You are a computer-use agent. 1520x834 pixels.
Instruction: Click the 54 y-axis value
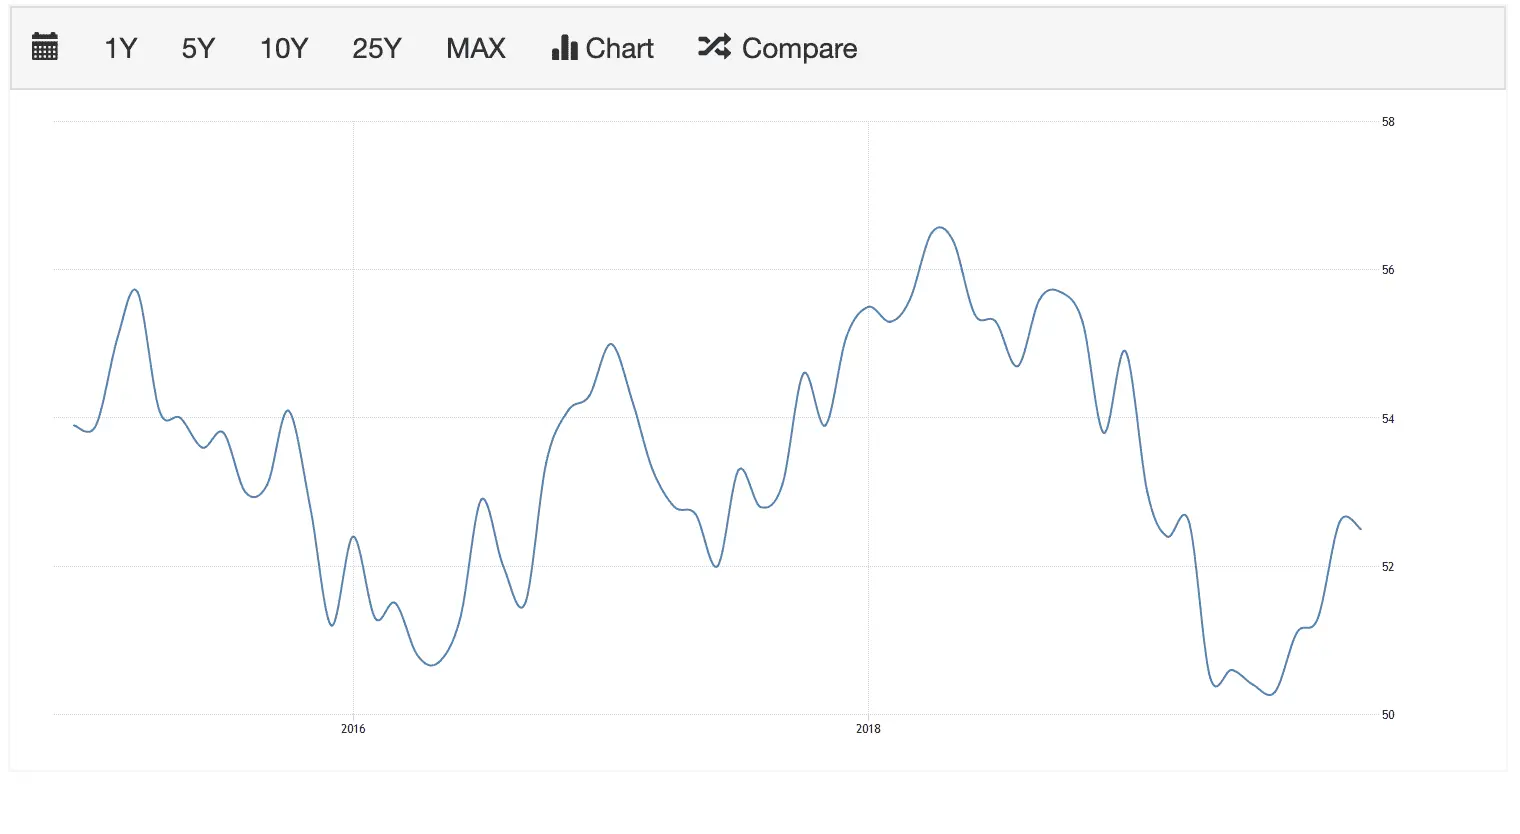(1388, 419)
